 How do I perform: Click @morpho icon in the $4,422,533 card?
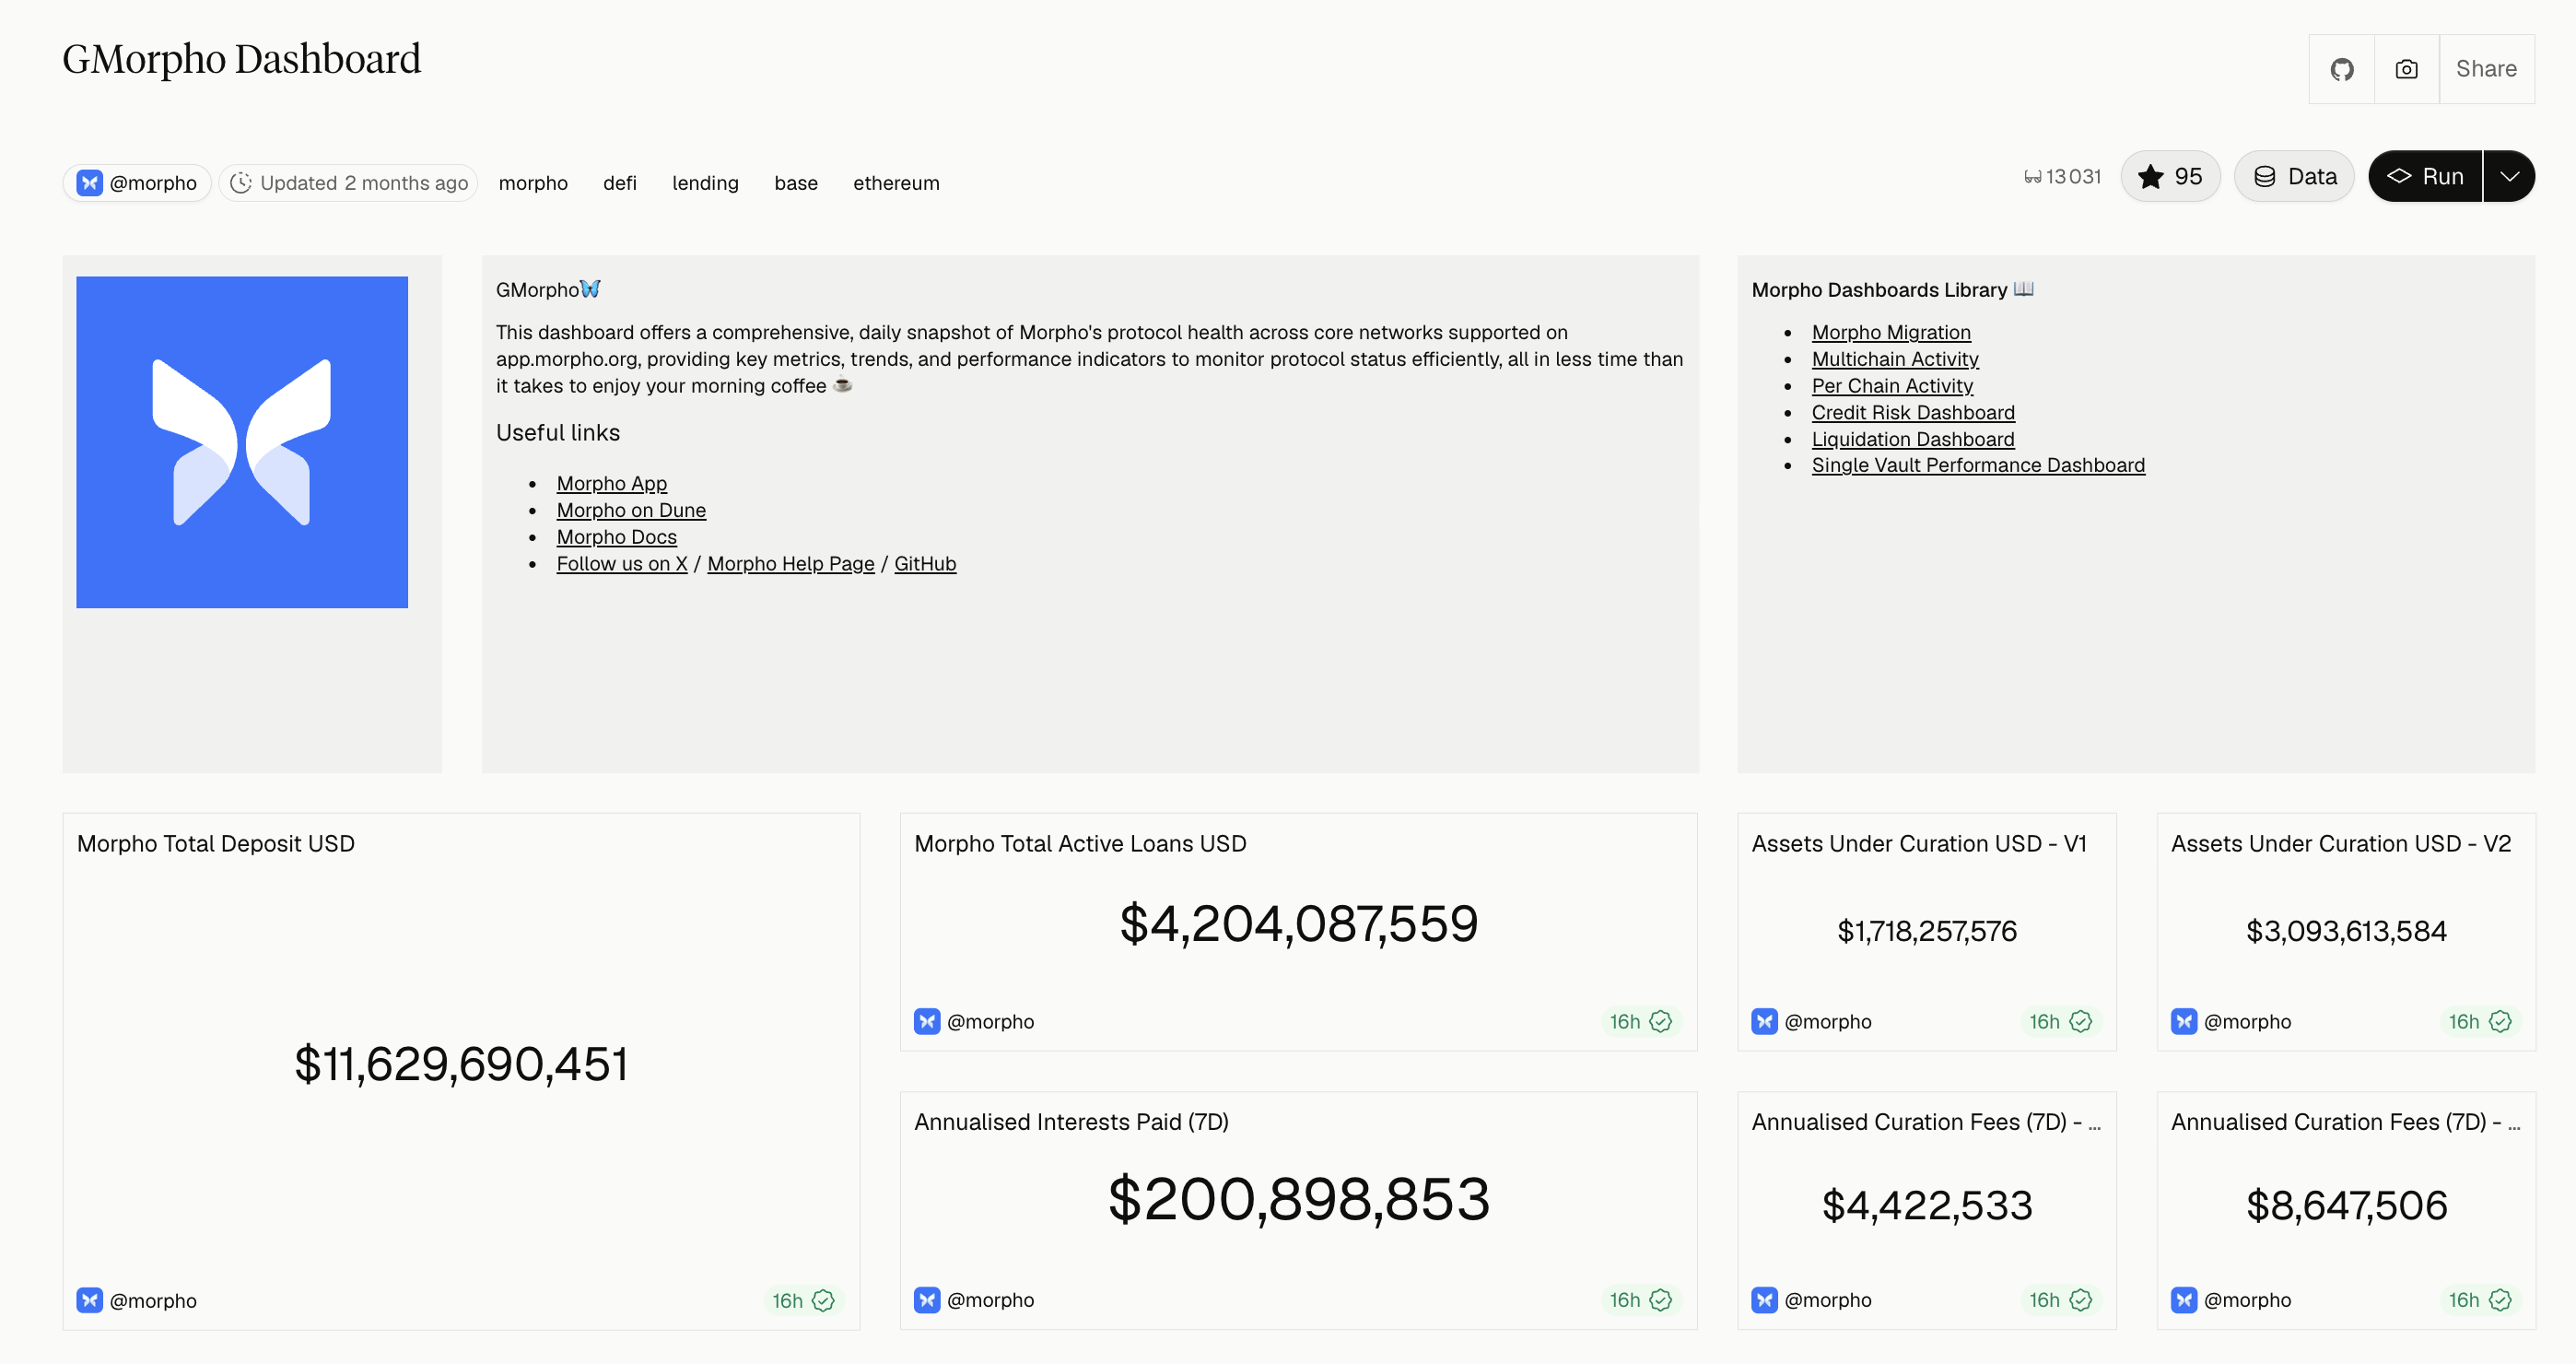(1765, 1300)
